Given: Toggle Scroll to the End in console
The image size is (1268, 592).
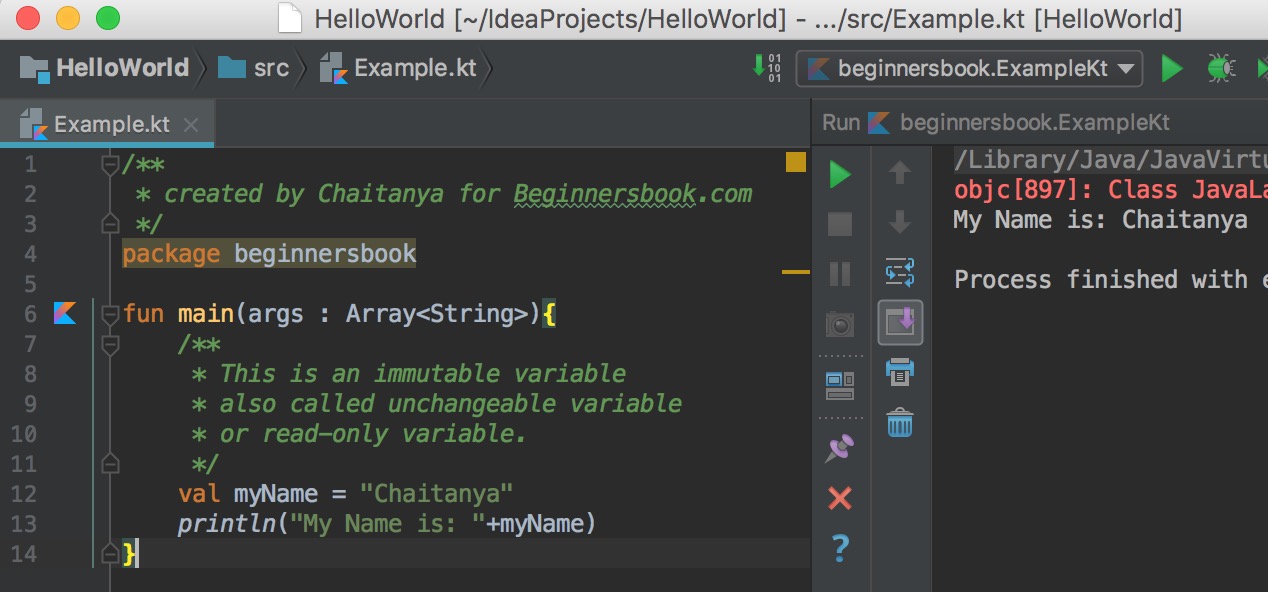Looking at the screenshot, I should pos(900,322).
